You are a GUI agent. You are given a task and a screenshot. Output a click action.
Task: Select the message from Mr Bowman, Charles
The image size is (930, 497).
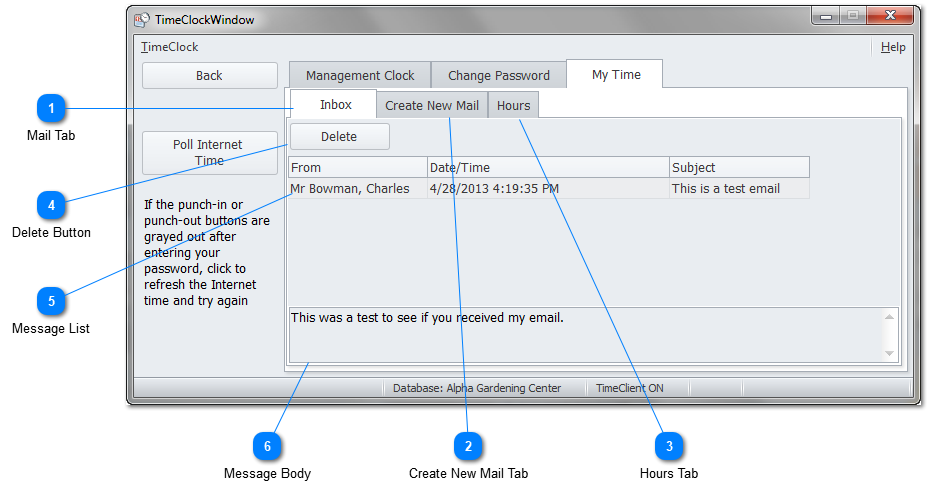(350, 189)
